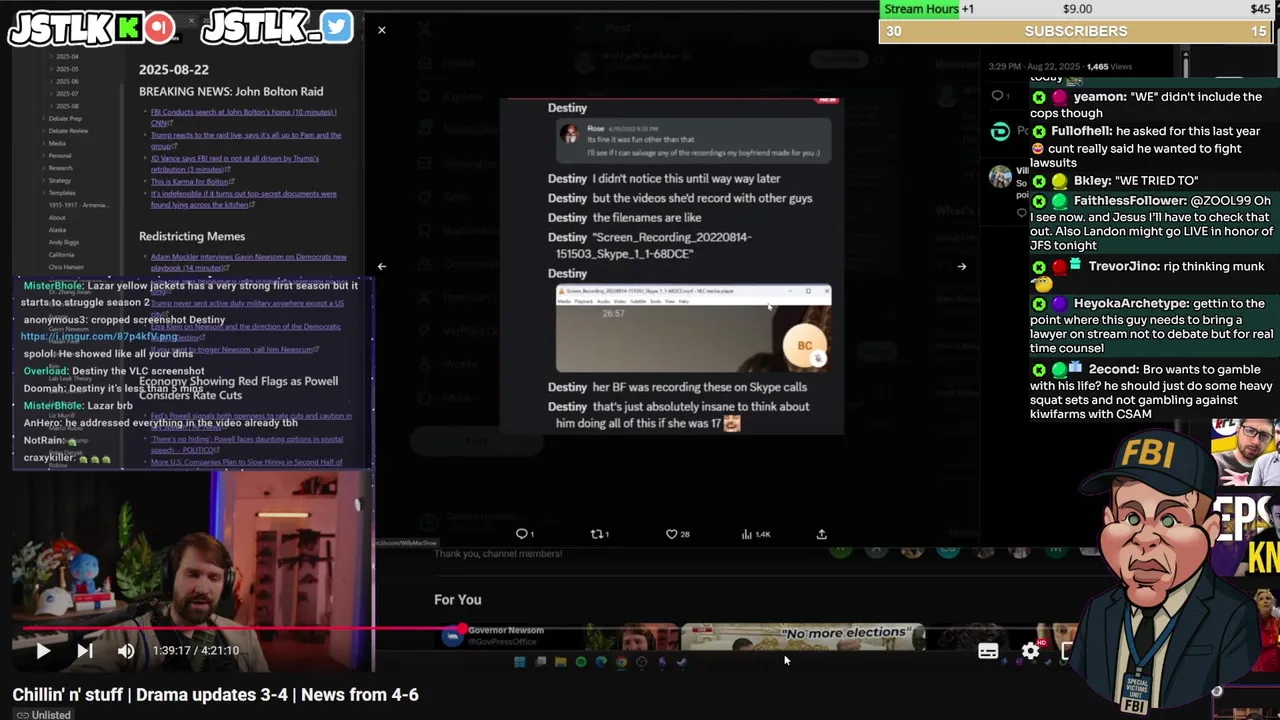Close the tweet image viewer with X
The width and height of the screenshot is (1280, 720).
(x=381, y=30)
